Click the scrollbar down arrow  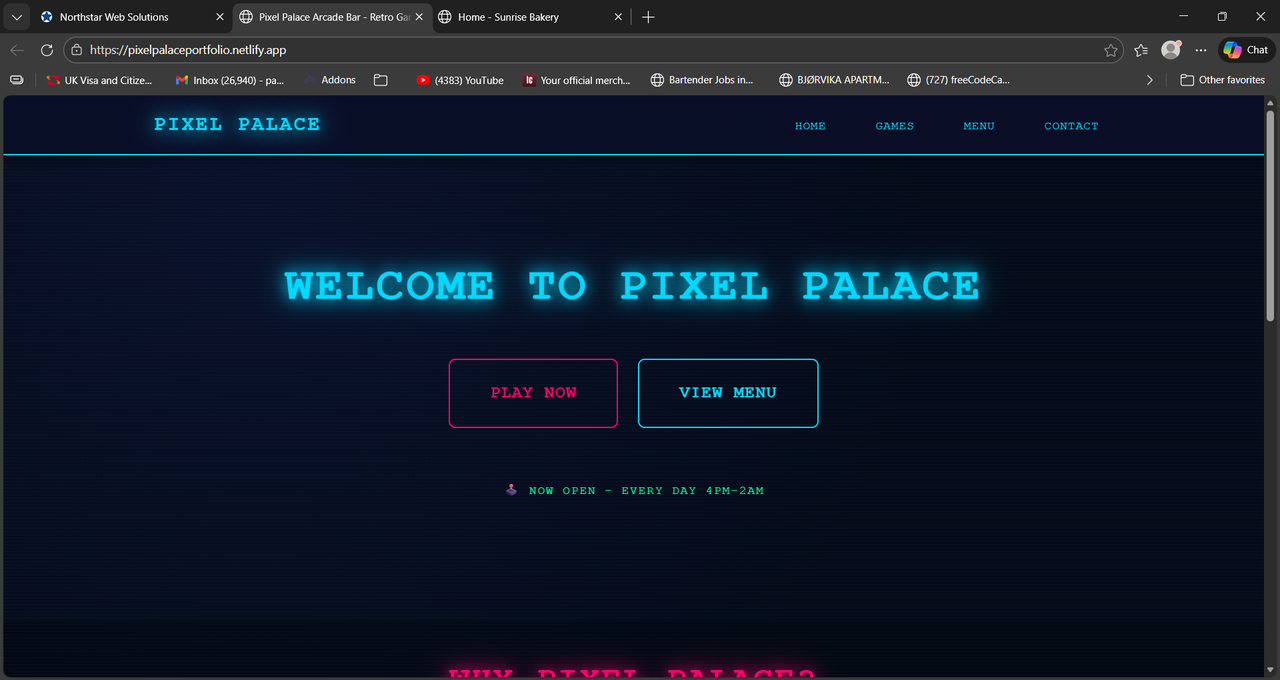pyautogui.click(x=1271, y=670)
